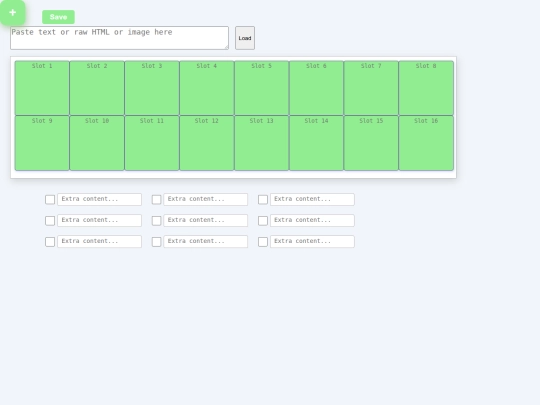Tick the checkbox in first row, second column
Screen dimensions: 540x405
[x=156, y=200]
